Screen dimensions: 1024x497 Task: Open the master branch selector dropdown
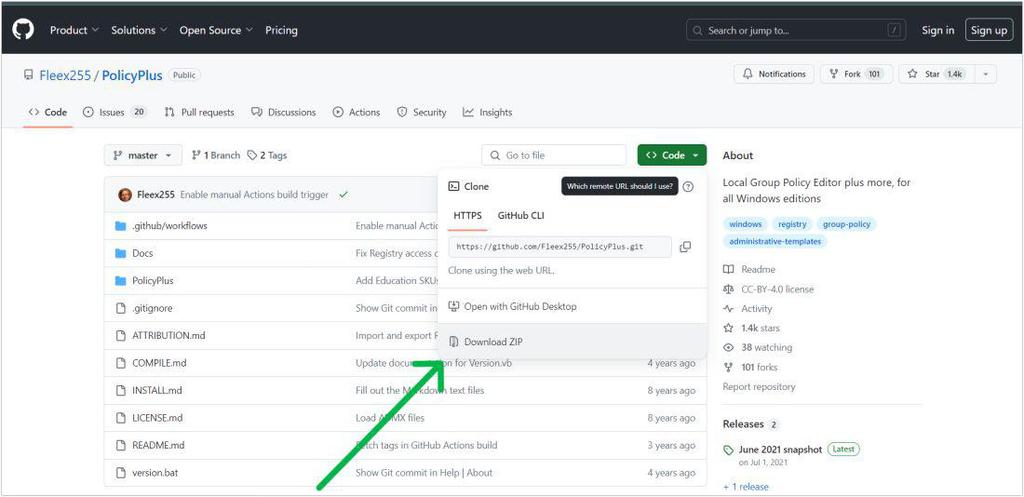point(143,155)
